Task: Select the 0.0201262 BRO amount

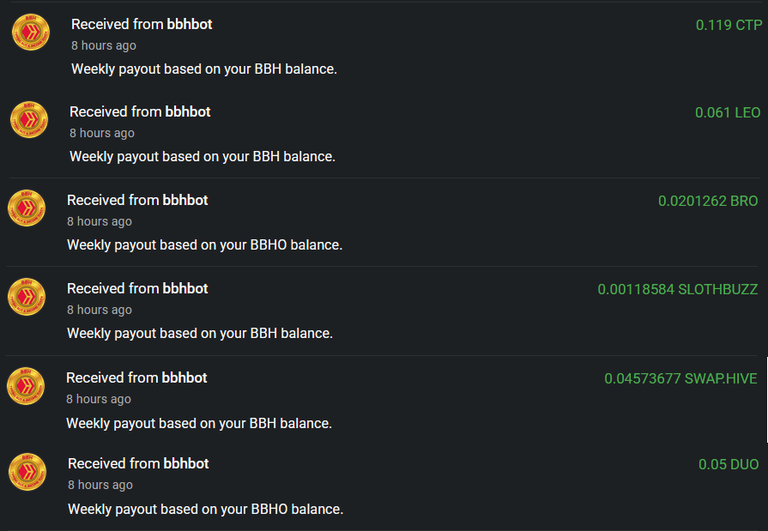Action: pos(708,201)
